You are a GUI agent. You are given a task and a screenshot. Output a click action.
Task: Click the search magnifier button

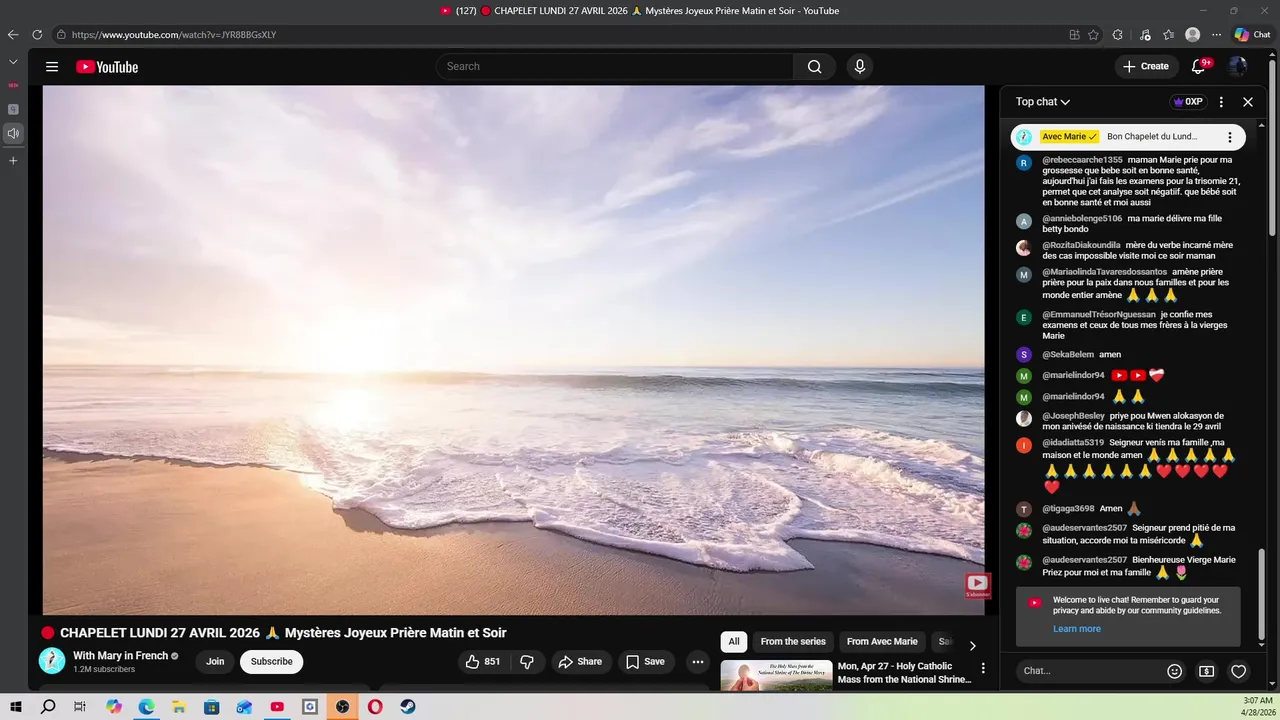pyautogui.click(x=815, y=67)
